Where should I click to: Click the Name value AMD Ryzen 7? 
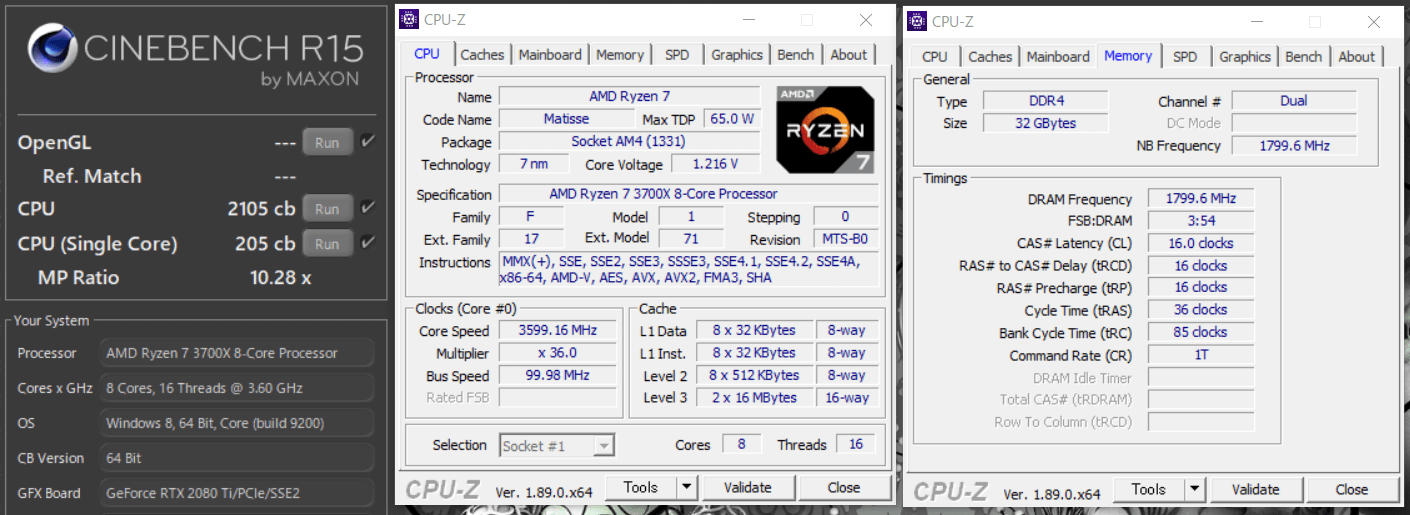click(x=630, y=97)
